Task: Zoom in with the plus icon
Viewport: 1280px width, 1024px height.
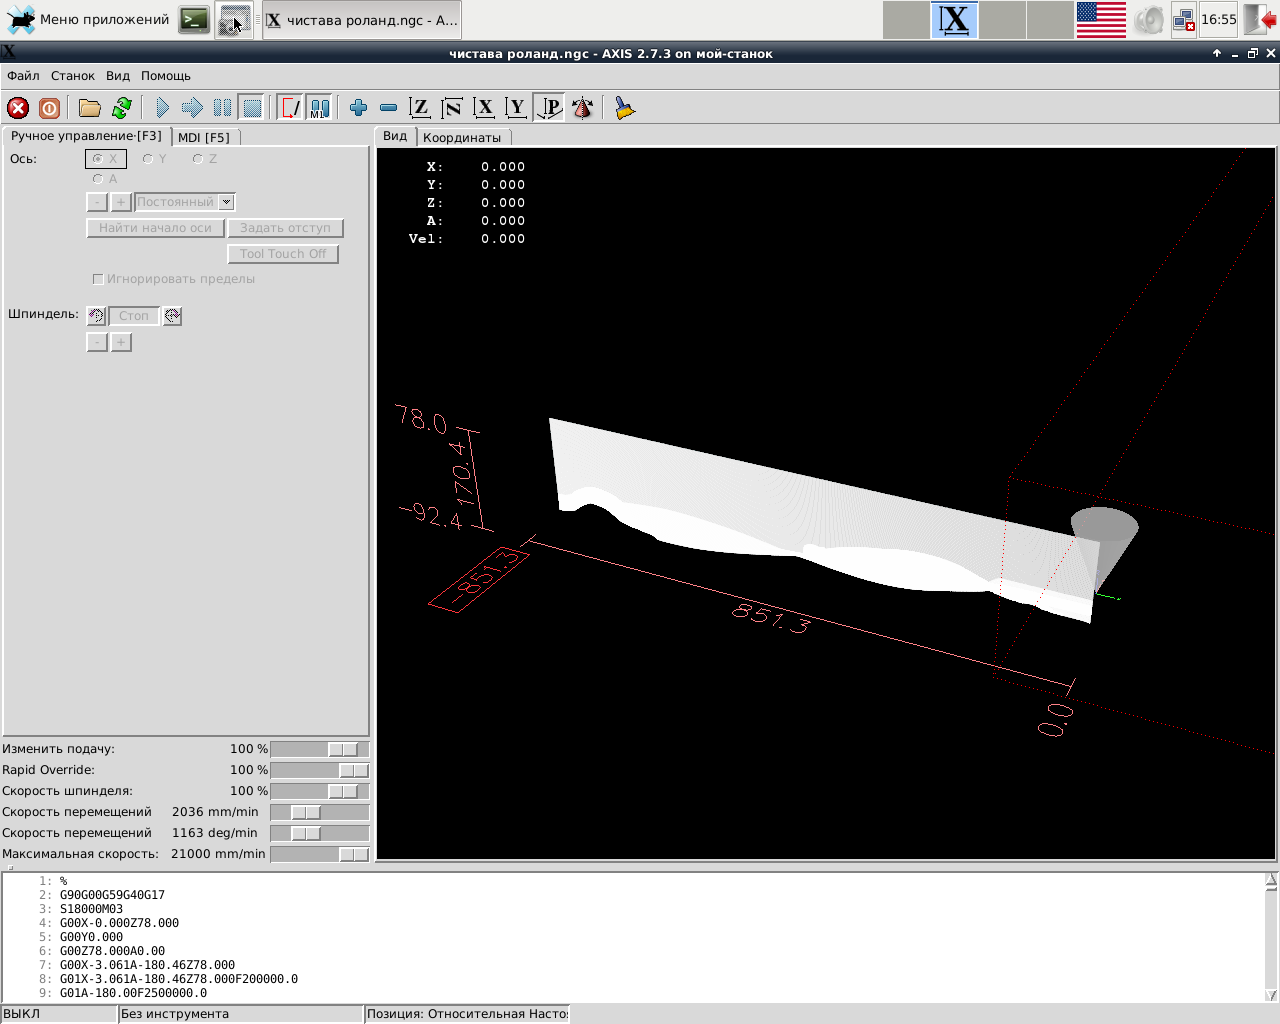Action: [358, 108]
